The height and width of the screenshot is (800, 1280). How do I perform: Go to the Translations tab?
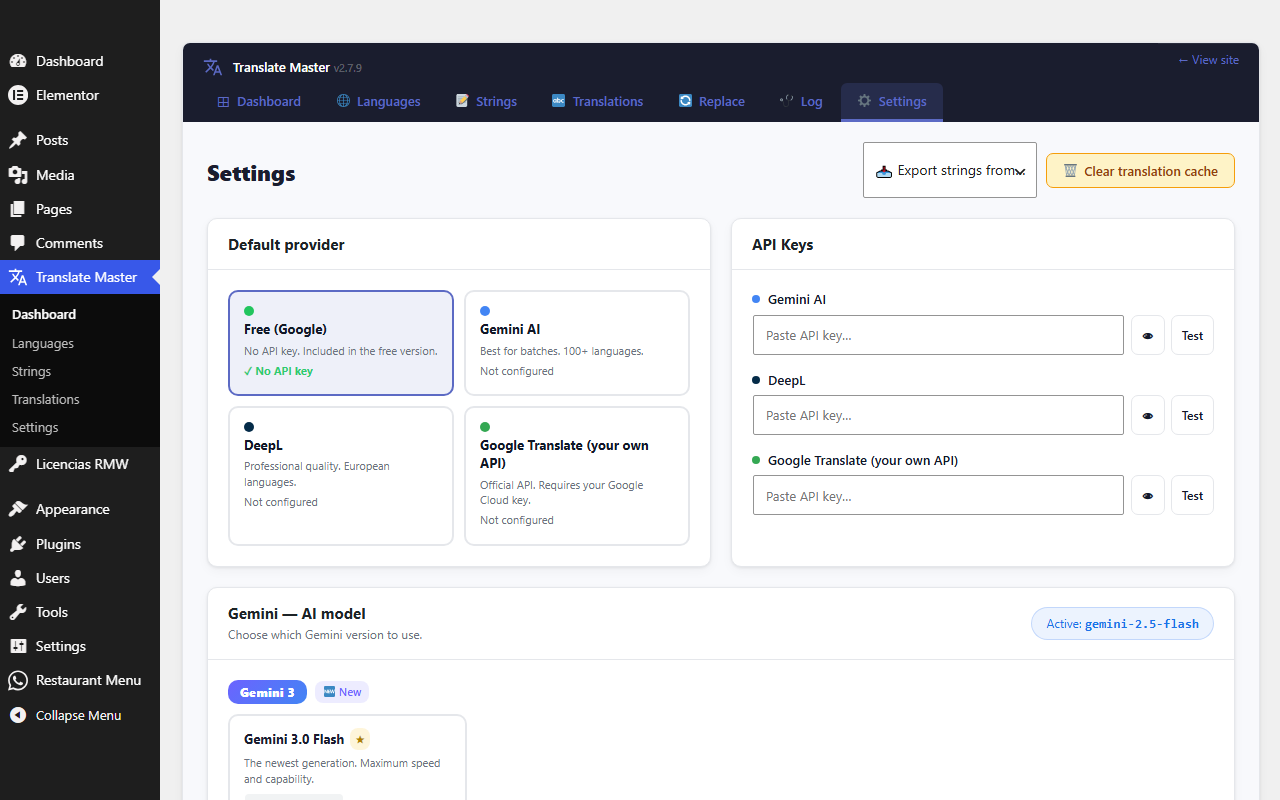coord(597,101)
